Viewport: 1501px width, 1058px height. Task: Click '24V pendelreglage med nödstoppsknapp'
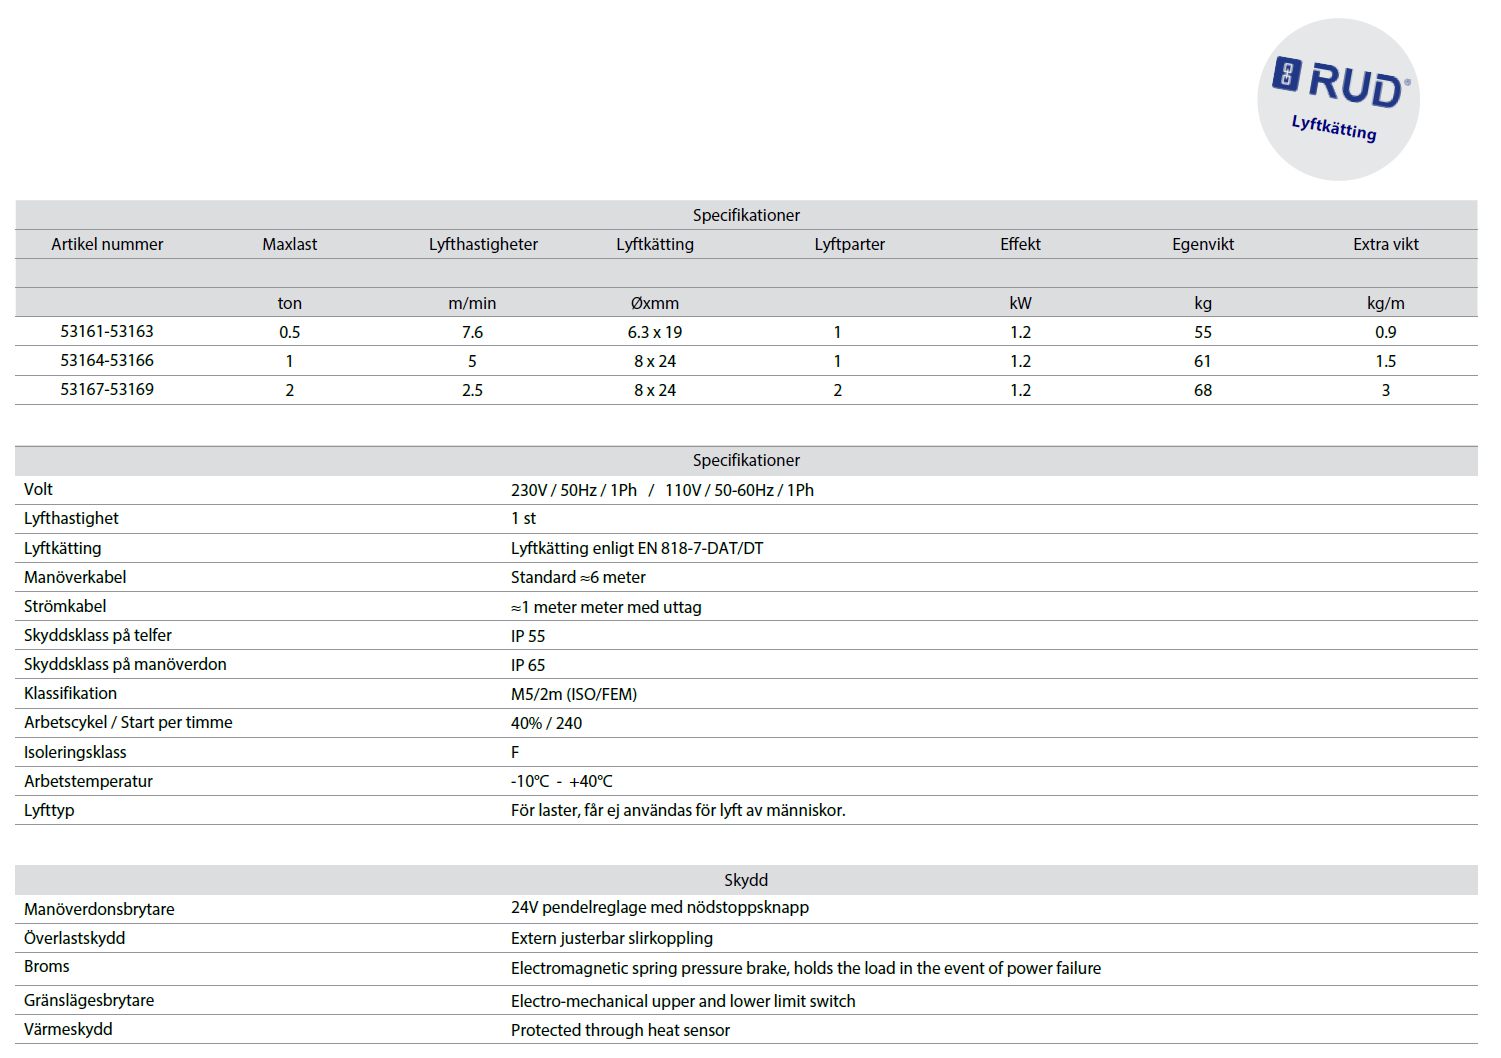point(660,907)
